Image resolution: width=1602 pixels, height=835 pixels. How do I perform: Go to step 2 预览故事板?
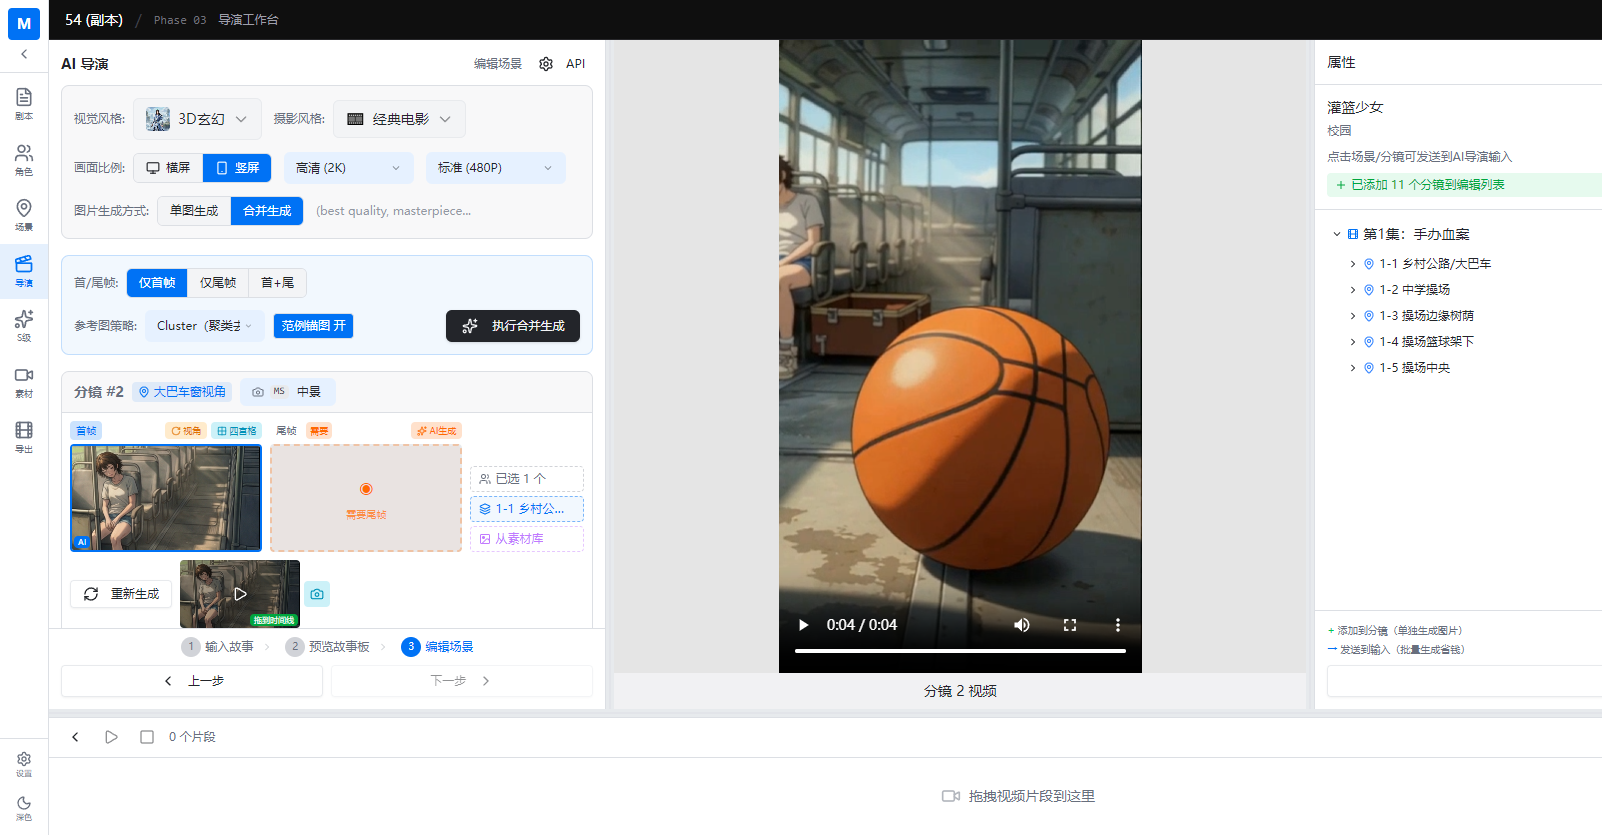point(328,647)
